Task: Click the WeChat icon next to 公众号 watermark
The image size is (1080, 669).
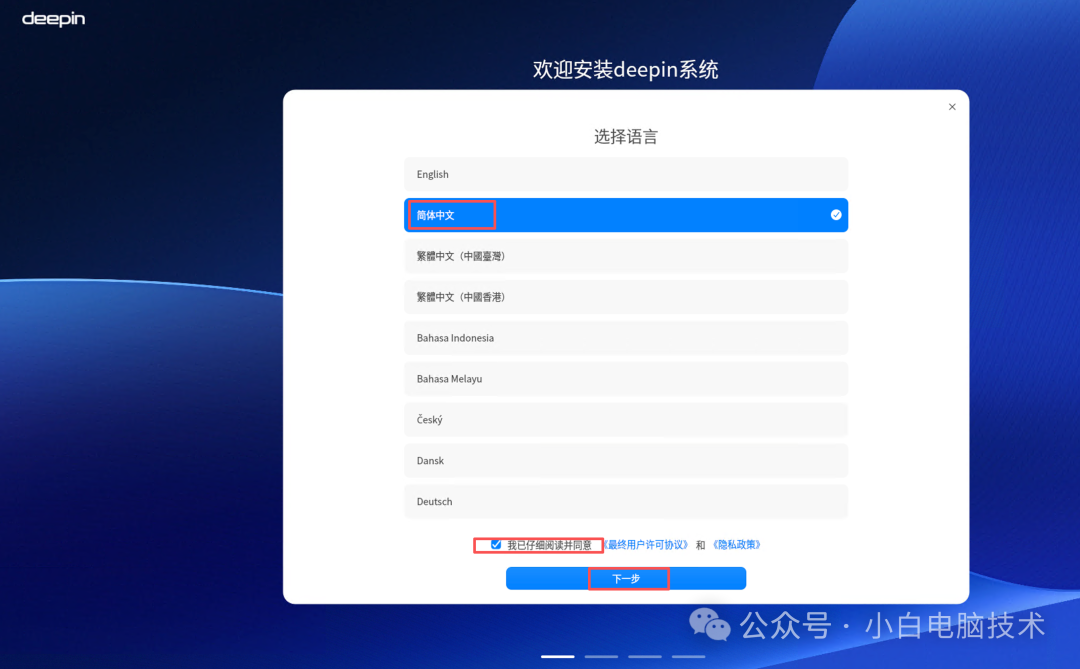Action: [x=710, y=625]
